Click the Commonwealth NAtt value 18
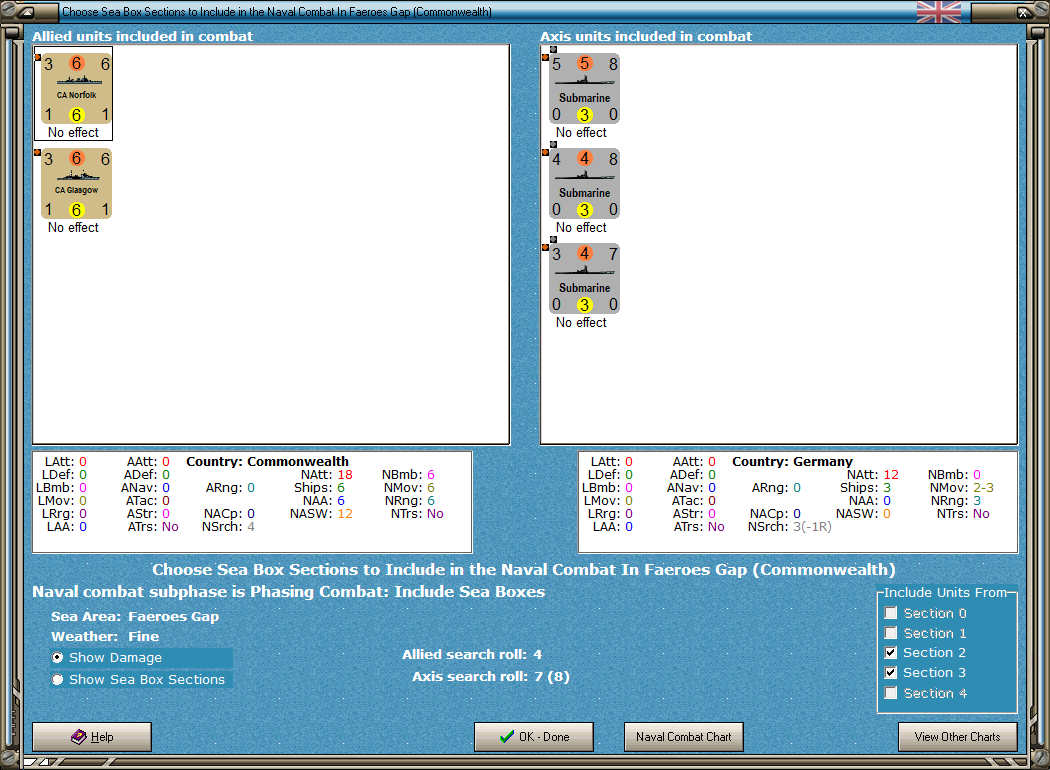Screen dimensions: 1050x770 [x=345, y=475]
